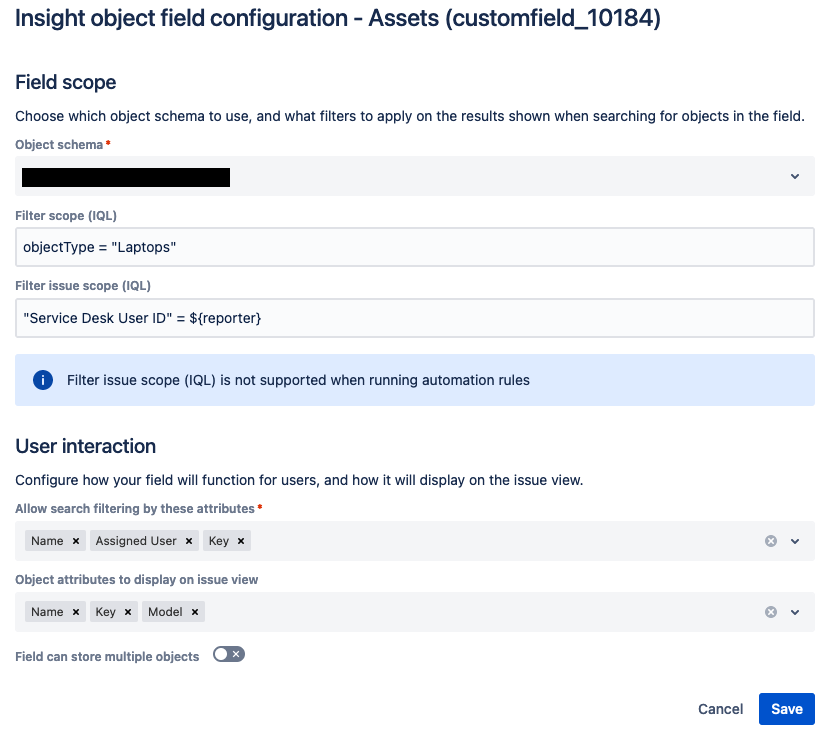Clear all issue view display attributes
The width and height of the screenshot is (829, 744).
point(771,612)
